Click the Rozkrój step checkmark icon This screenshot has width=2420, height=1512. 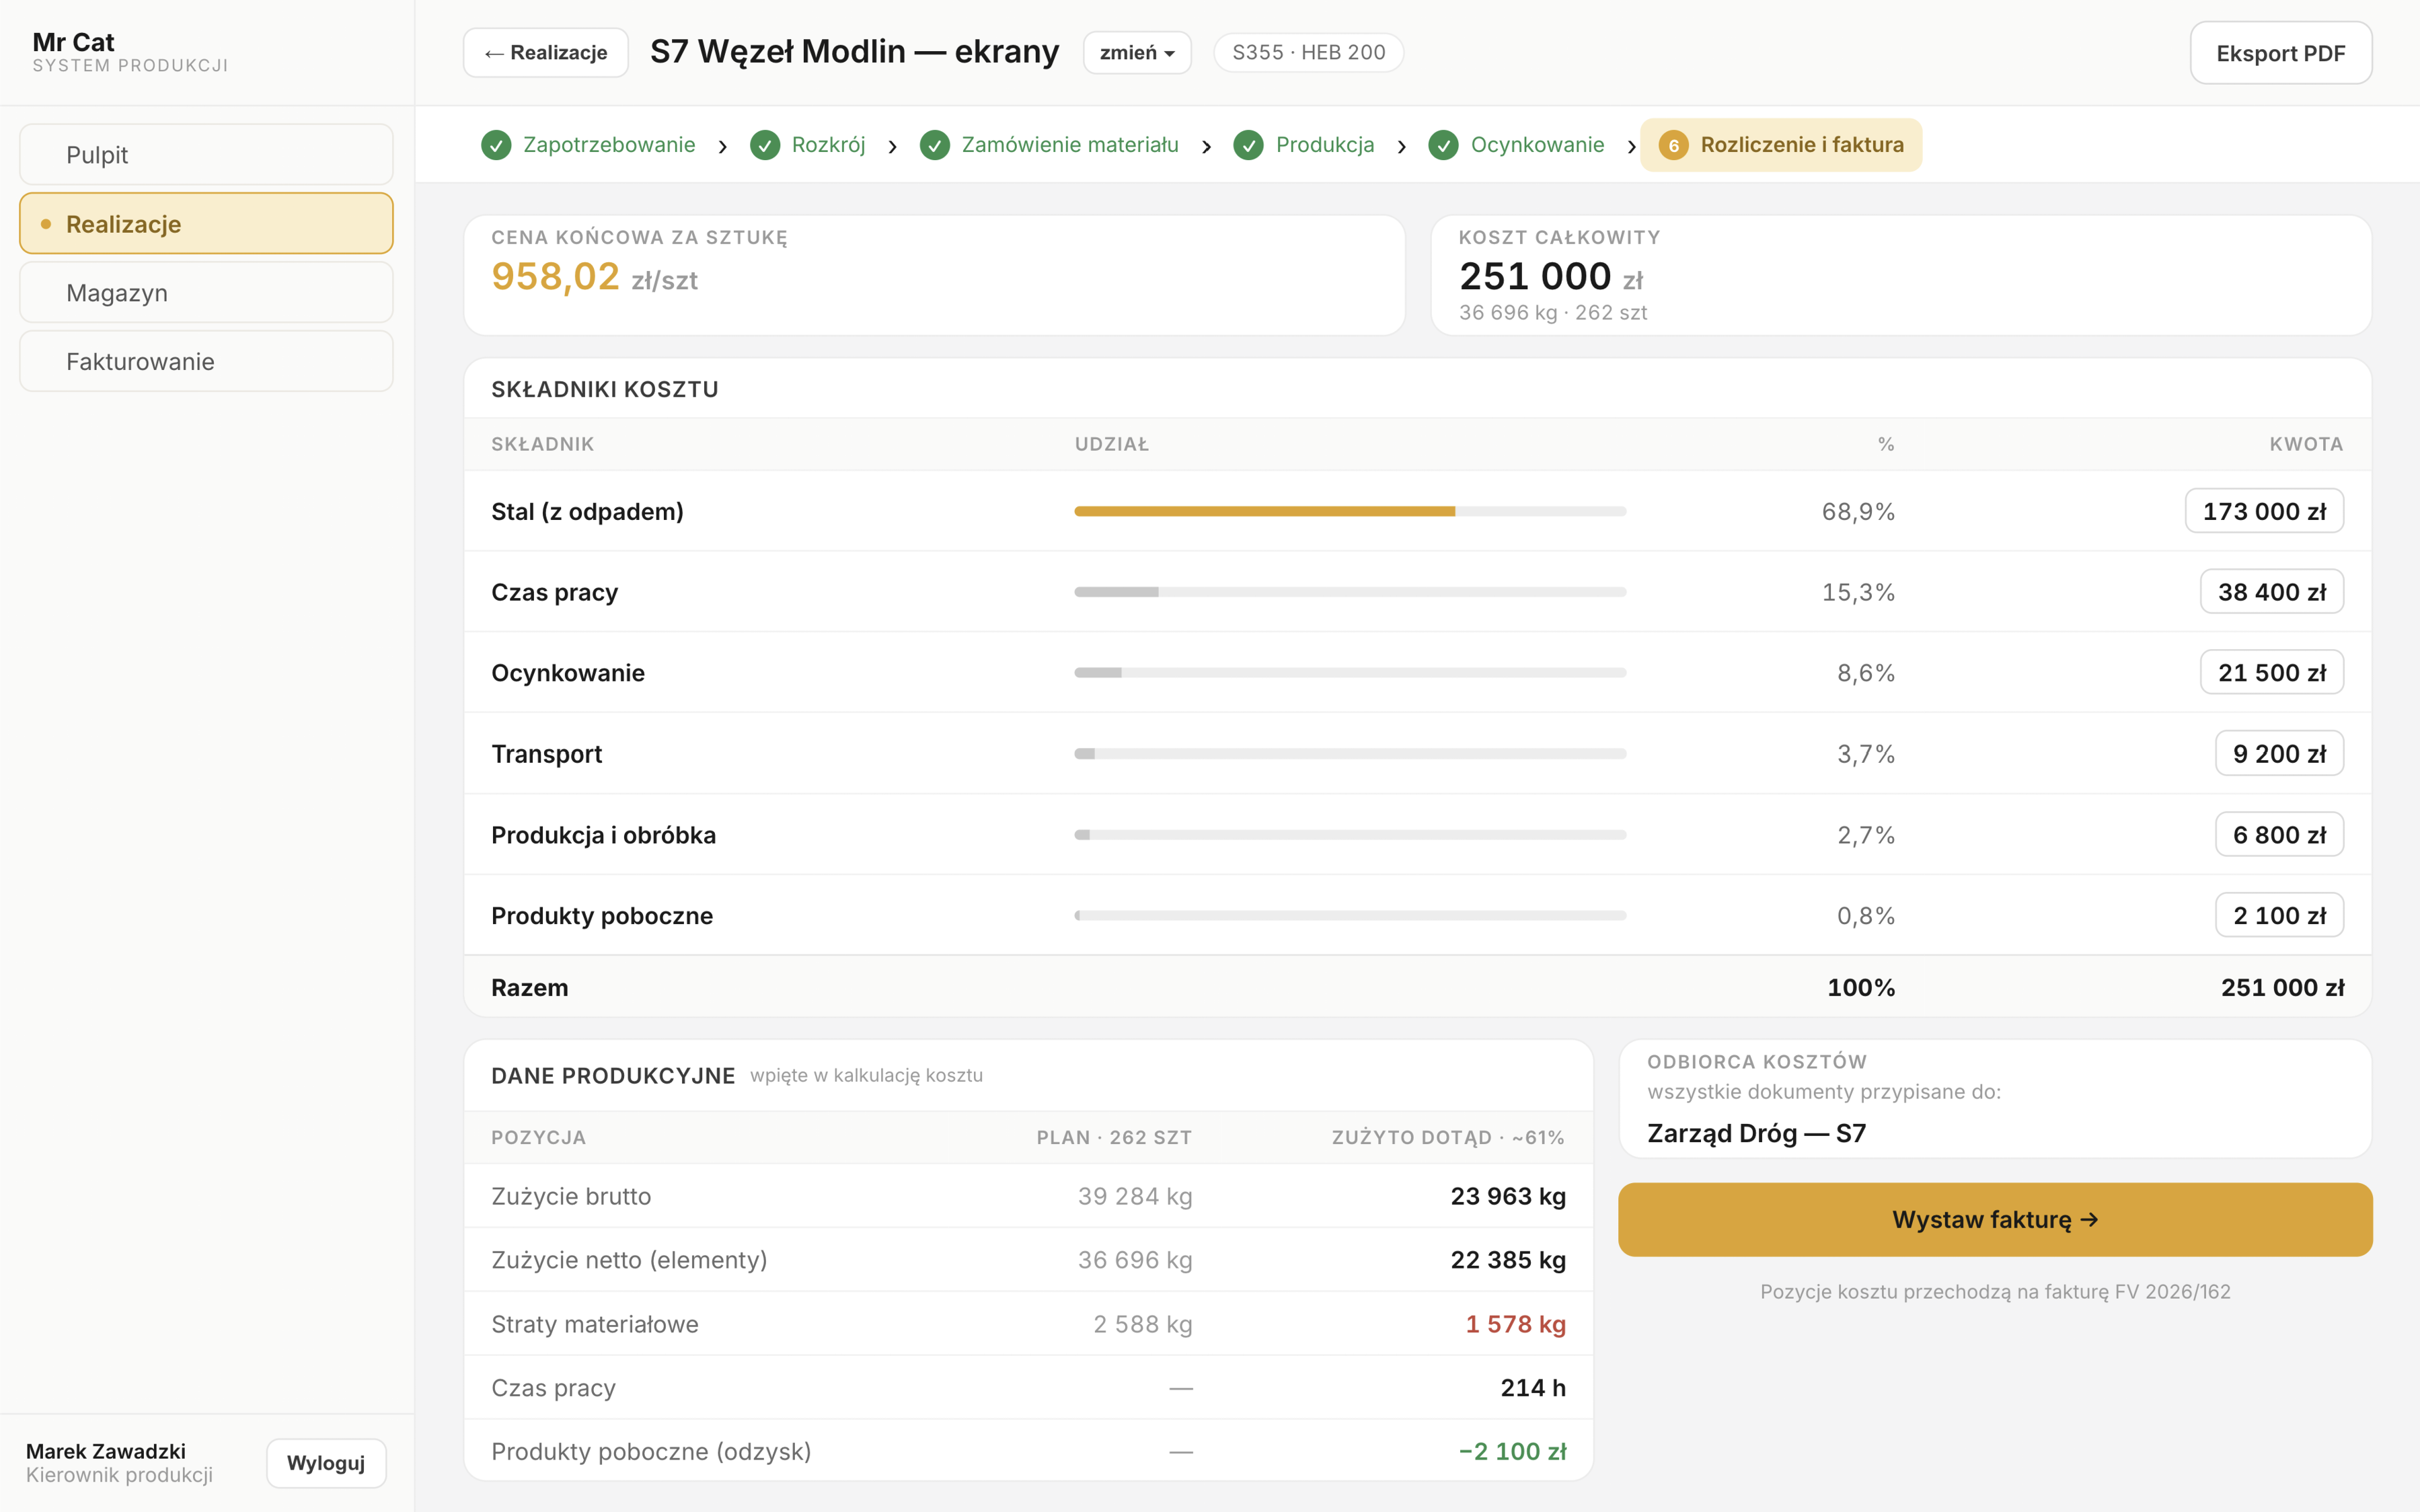765,145
